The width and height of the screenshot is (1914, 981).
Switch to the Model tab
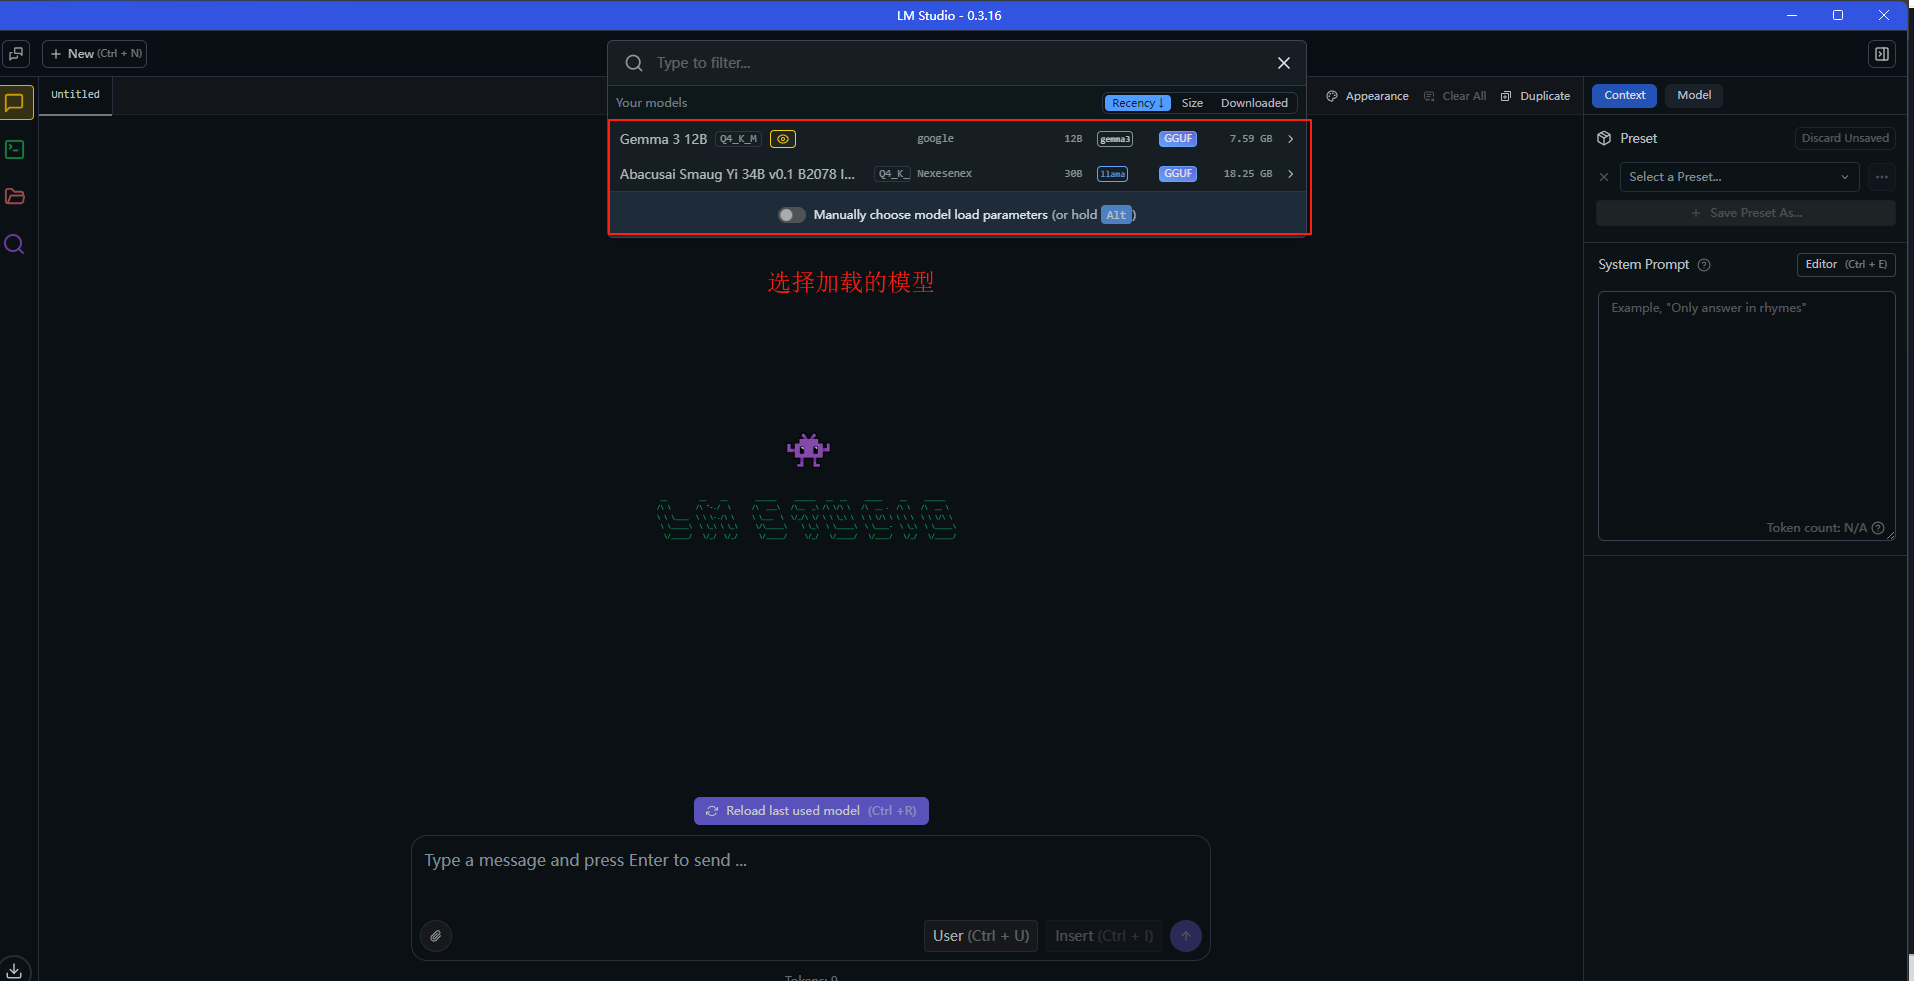(x=1693, y=95)
